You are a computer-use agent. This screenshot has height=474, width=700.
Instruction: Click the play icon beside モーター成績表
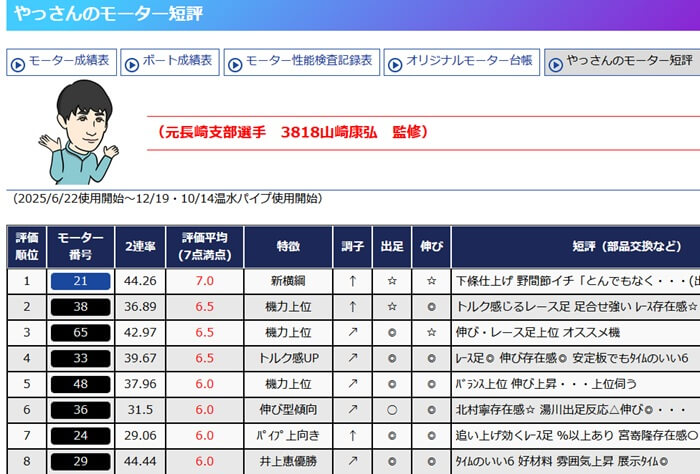pos(17,62)
